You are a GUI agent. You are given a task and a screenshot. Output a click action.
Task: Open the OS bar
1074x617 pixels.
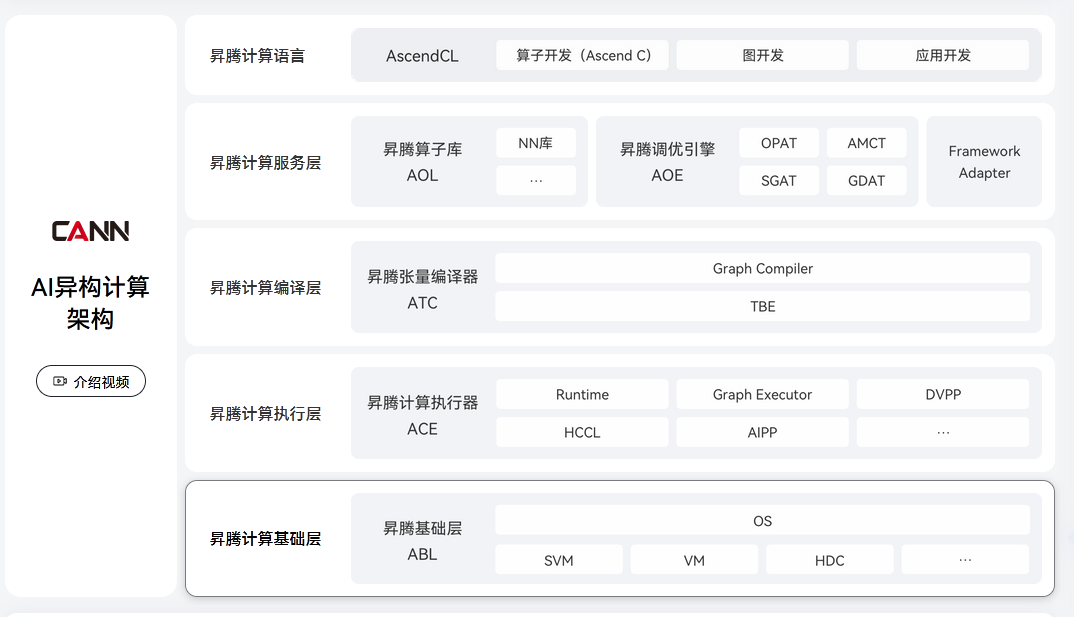(x=762, y=520)
